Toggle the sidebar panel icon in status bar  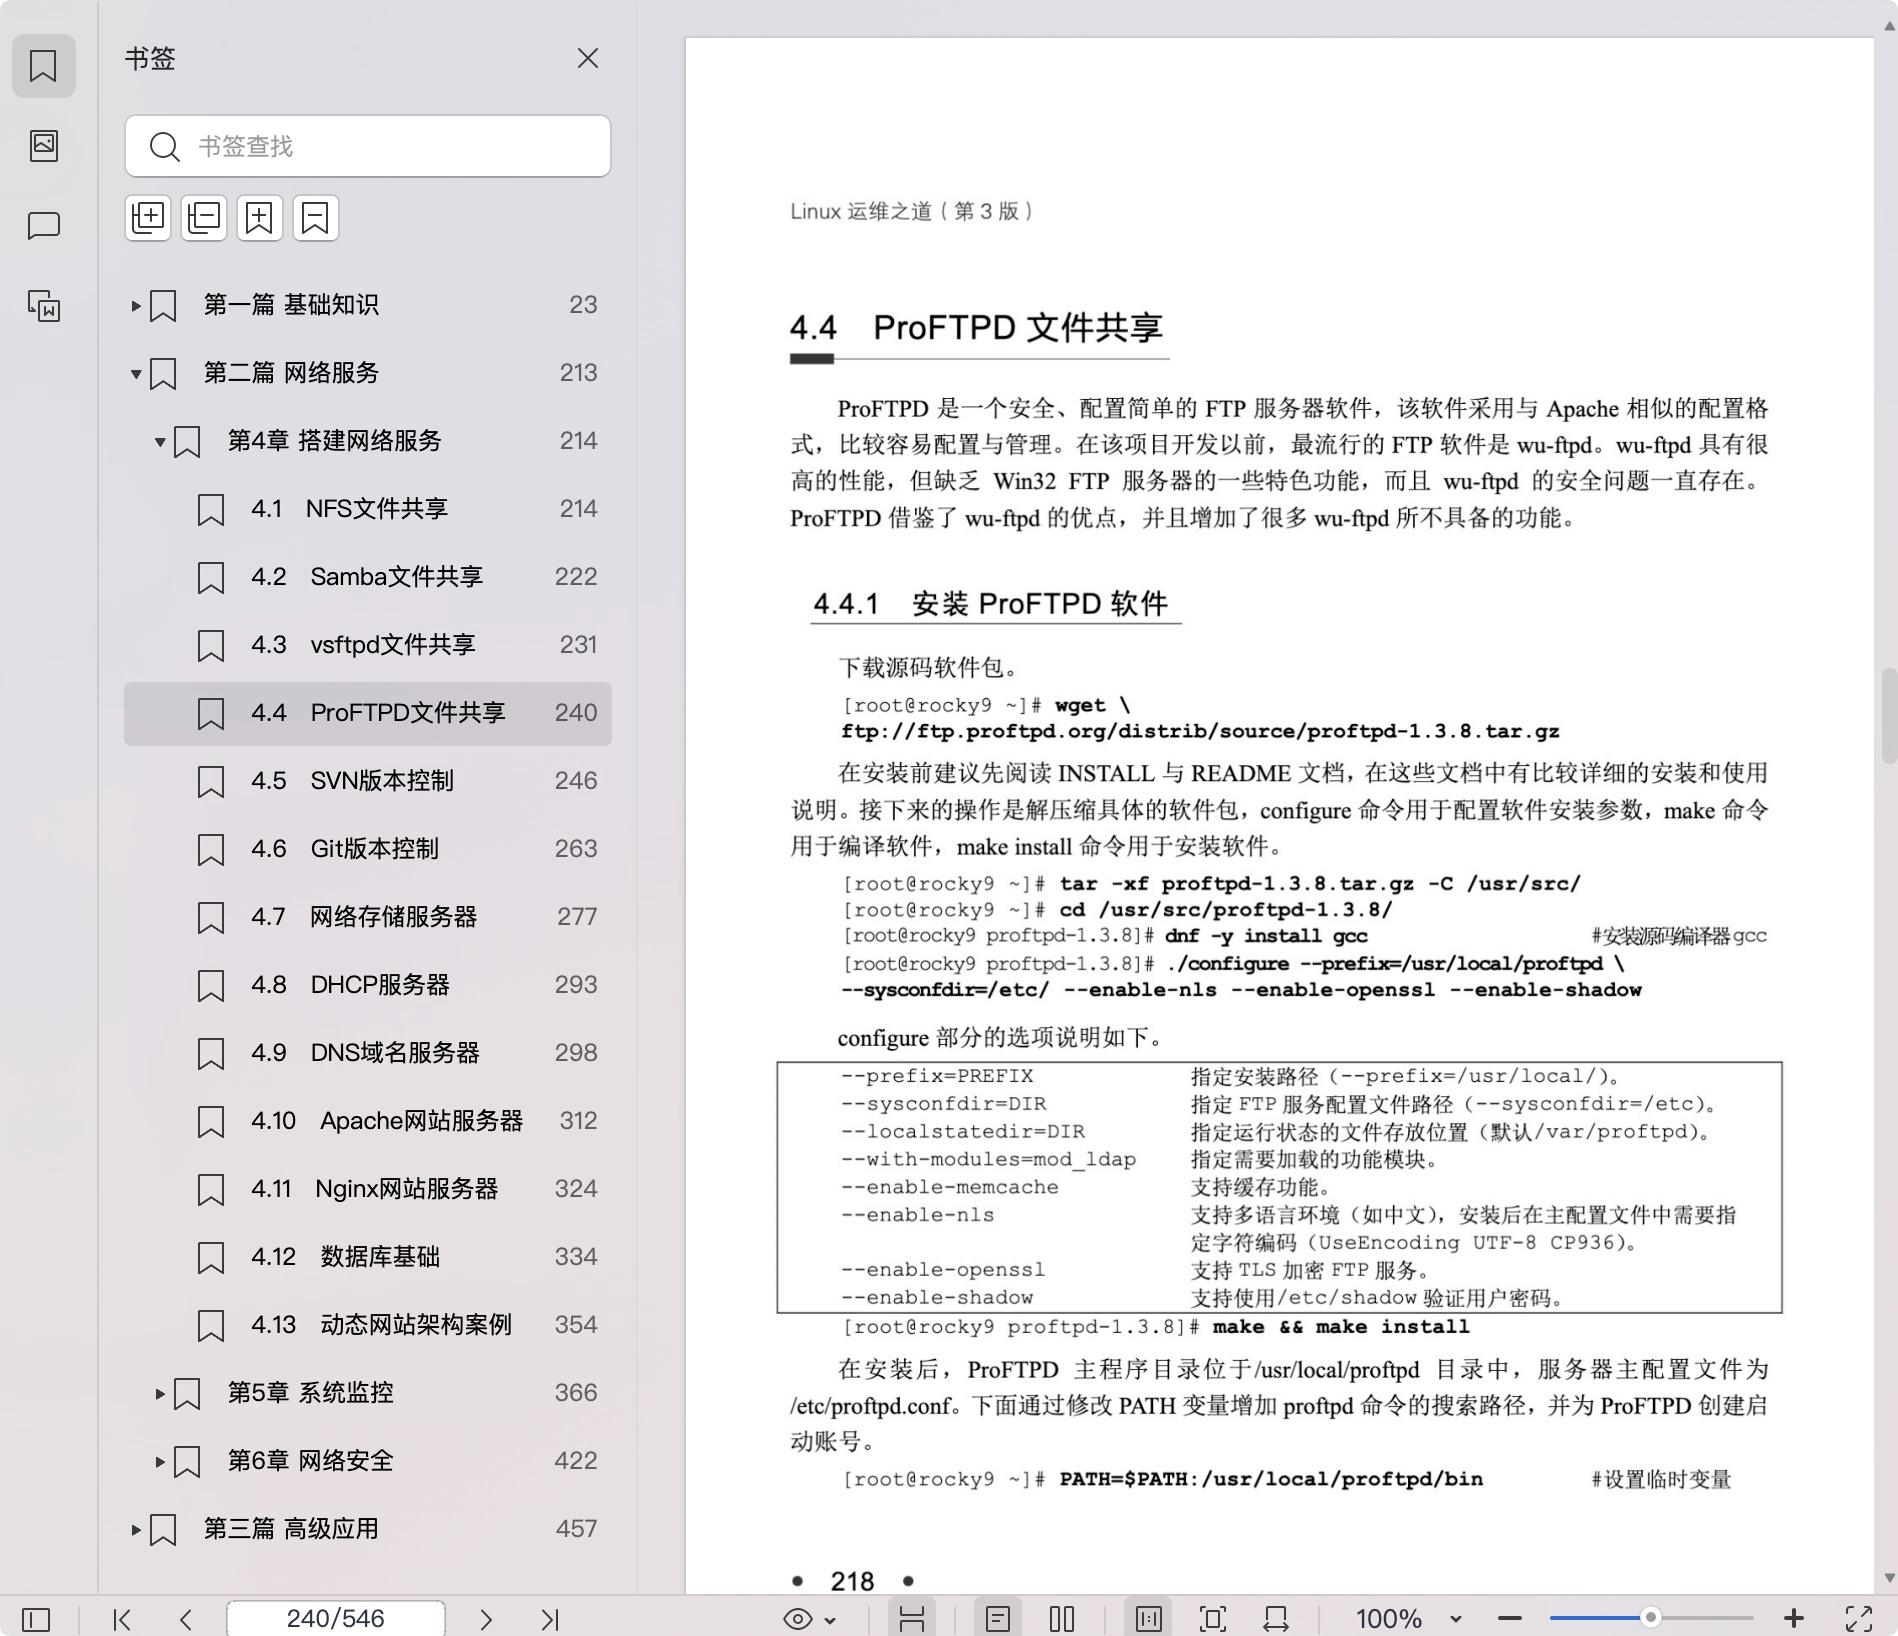[36, 1619]
